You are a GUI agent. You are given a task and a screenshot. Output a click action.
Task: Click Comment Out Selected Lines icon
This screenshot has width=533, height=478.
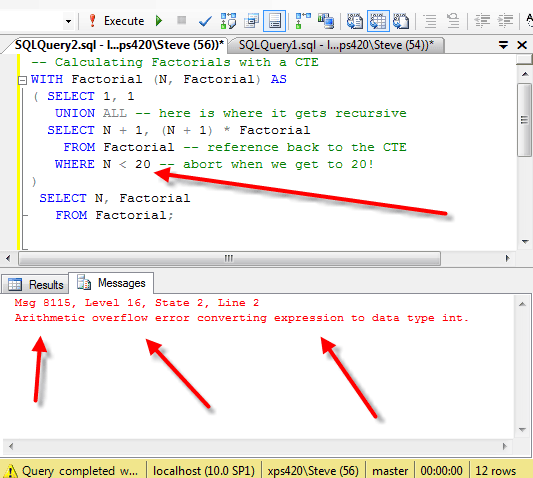tap(430, 21)
